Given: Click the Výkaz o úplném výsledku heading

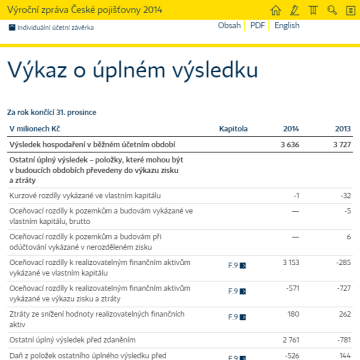Looking at the screenshot, I should click(133, 70).
